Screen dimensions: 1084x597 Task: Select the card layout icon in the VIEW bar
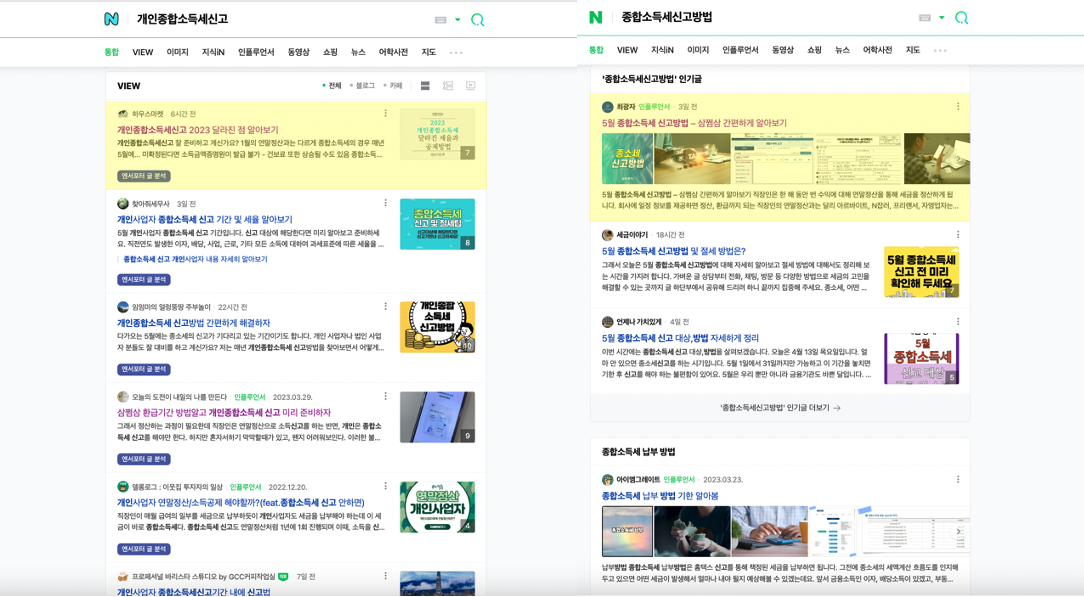(448, 85)
